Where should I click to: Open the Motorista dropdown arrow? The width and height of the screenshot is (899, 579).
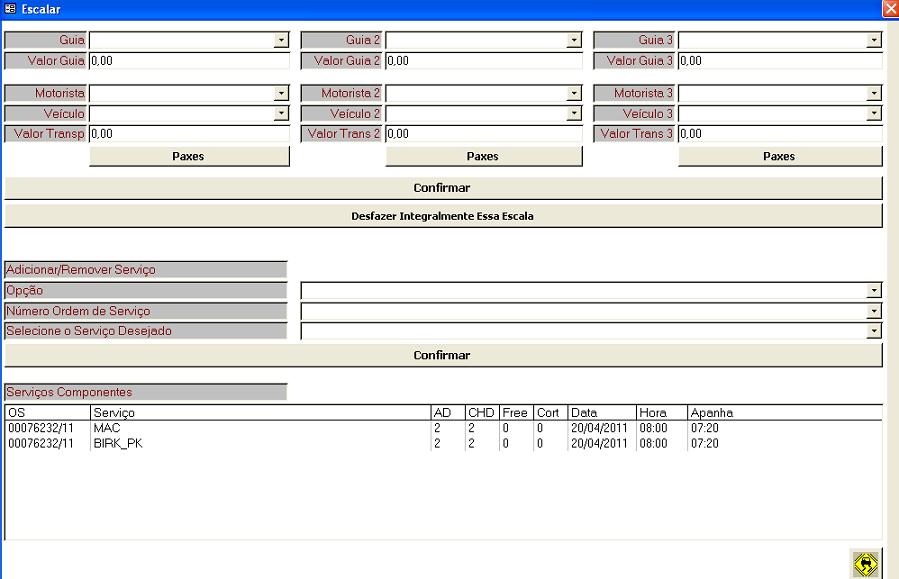281,93
